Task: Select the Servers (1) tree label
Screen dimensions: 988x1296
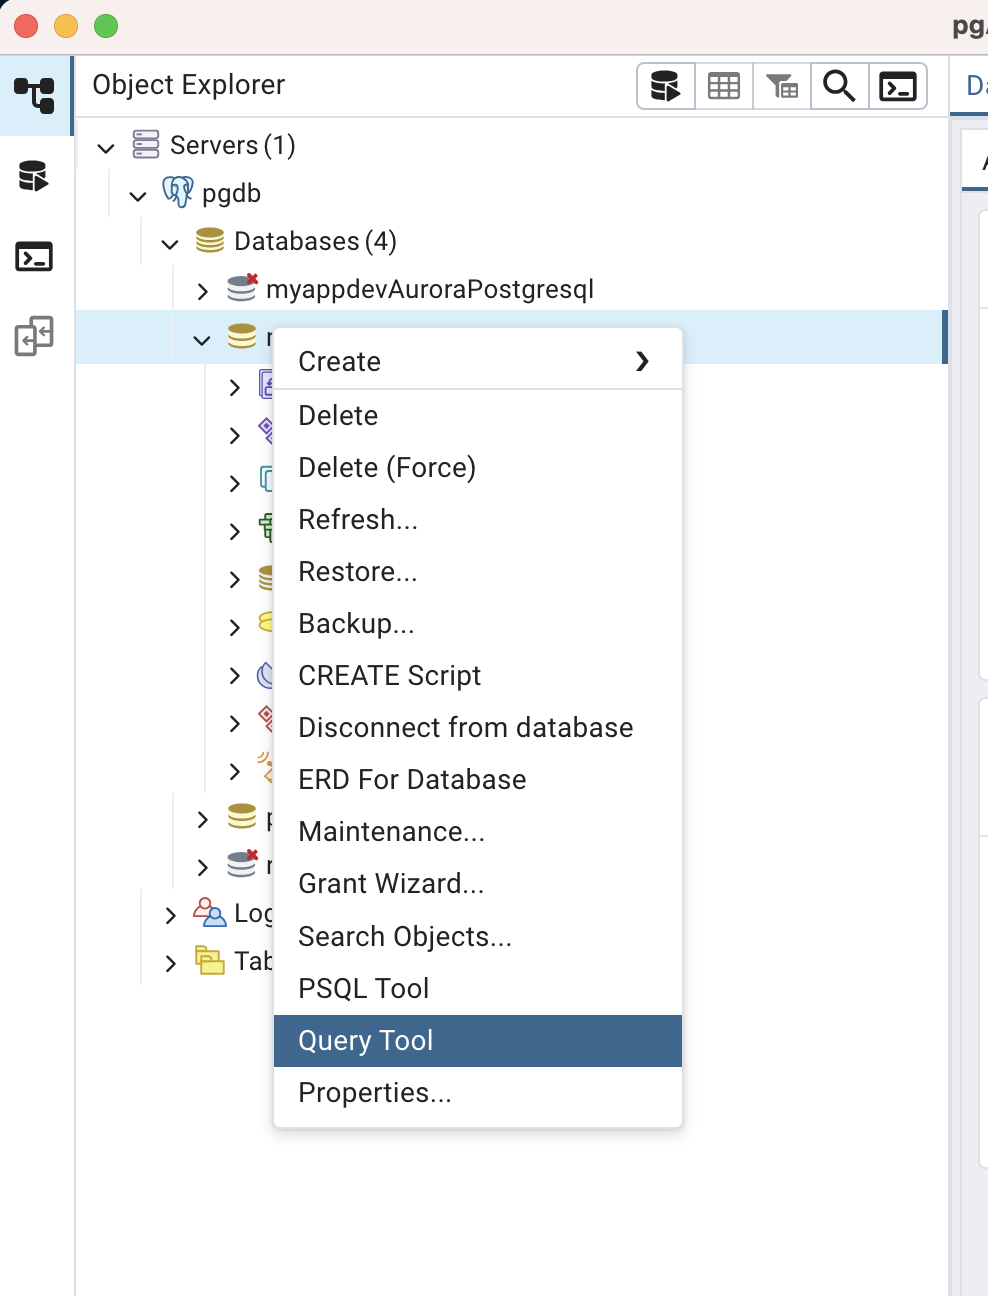Action: [x=233, y=145]
